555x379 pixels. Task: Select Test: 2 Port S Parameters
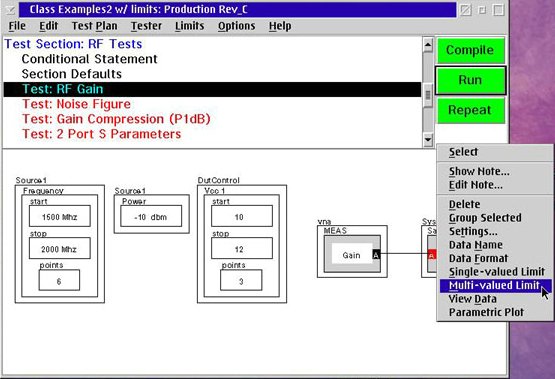coord(102,134)
